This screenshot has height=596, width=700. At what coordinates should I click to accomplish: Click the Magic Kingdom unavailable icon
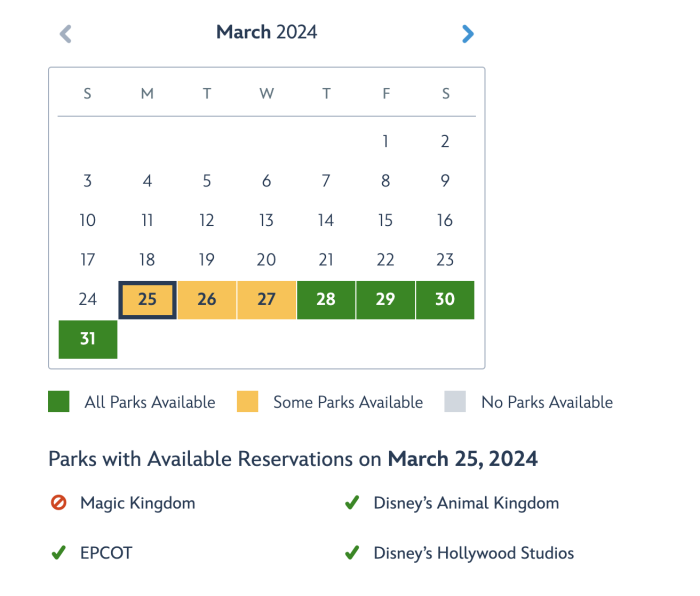click(x=58, y=504)
